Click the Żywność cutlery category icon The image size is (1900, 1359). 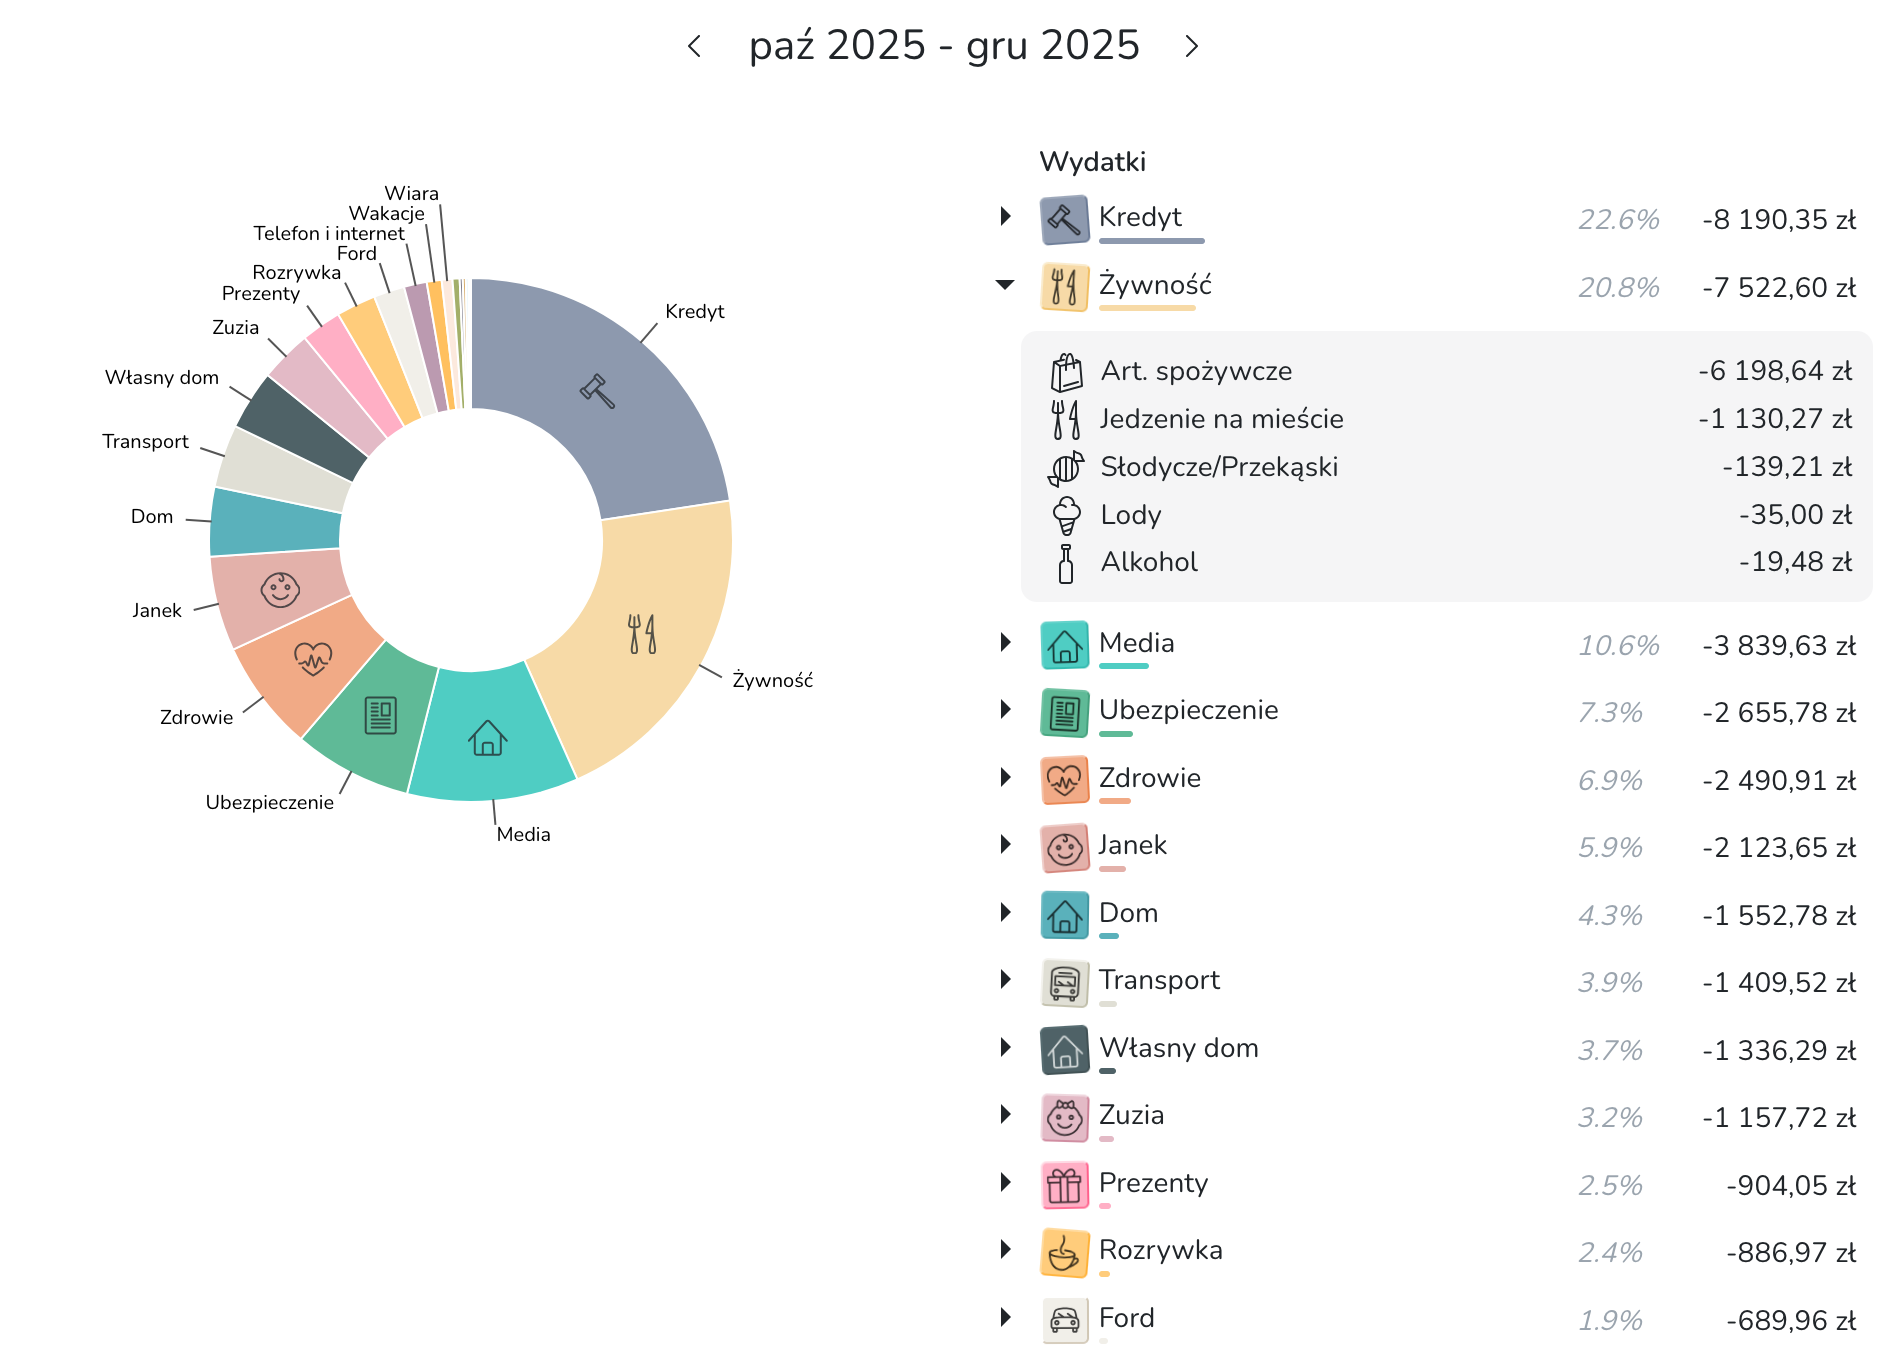1064,288
